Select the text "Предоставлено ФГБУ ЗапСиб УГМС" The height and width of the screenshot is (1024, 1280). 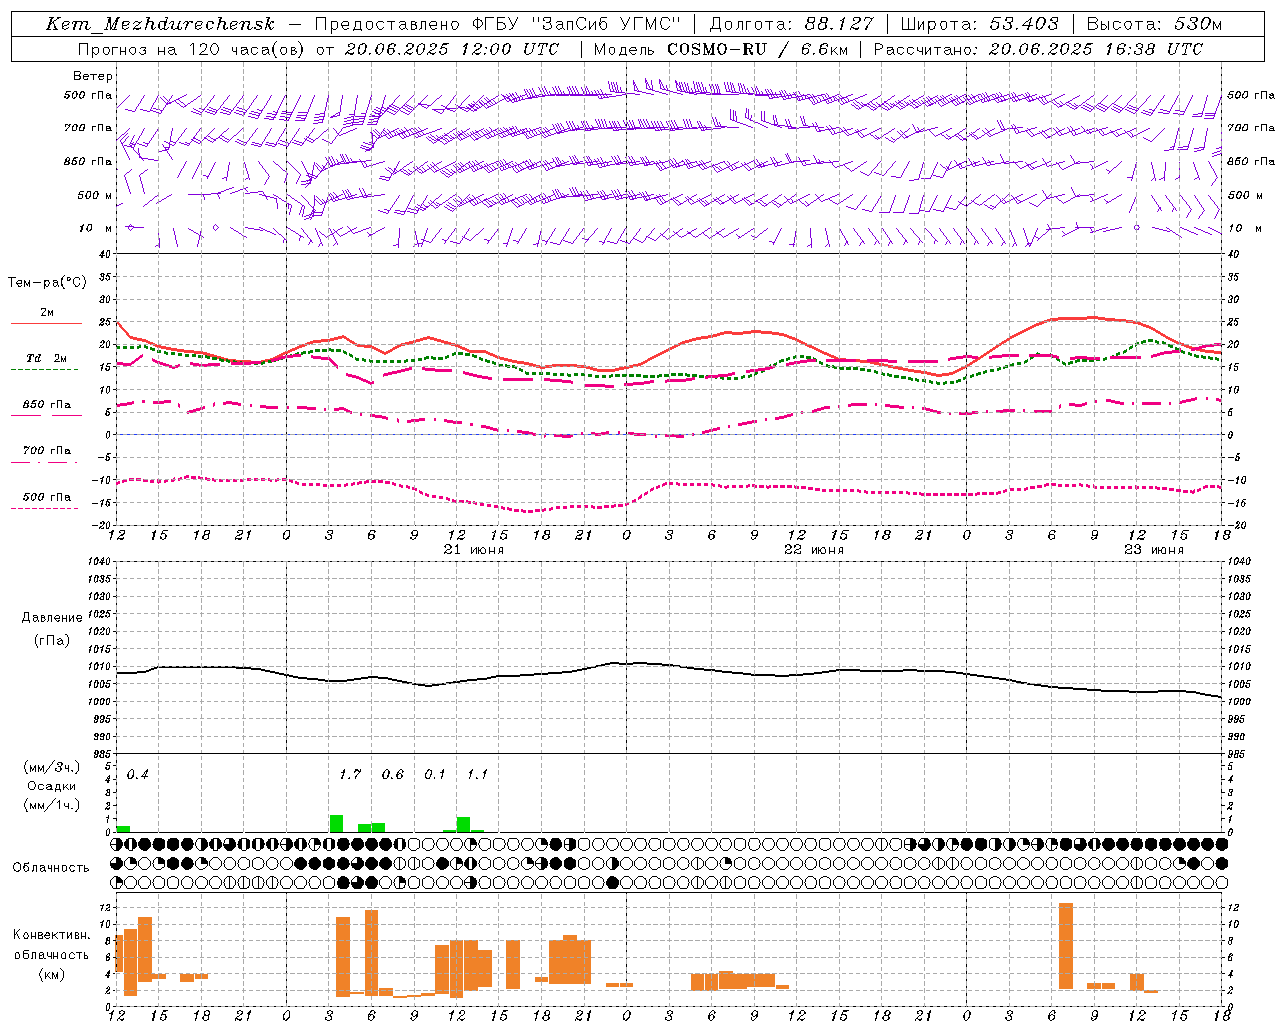(498, 24)
